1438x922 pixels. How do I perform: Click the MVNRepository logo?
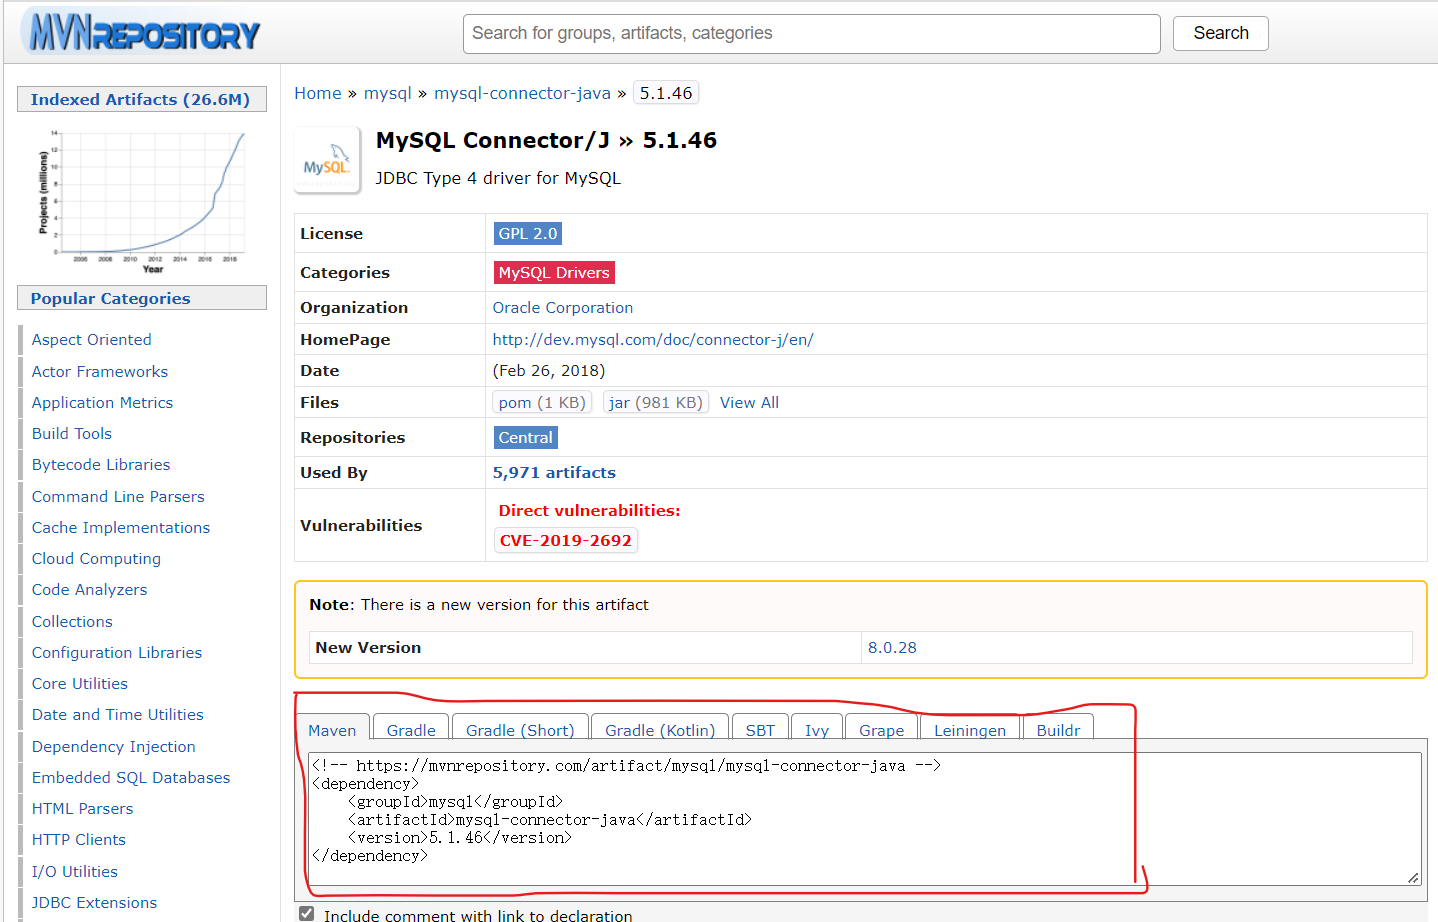pos(140,32)
